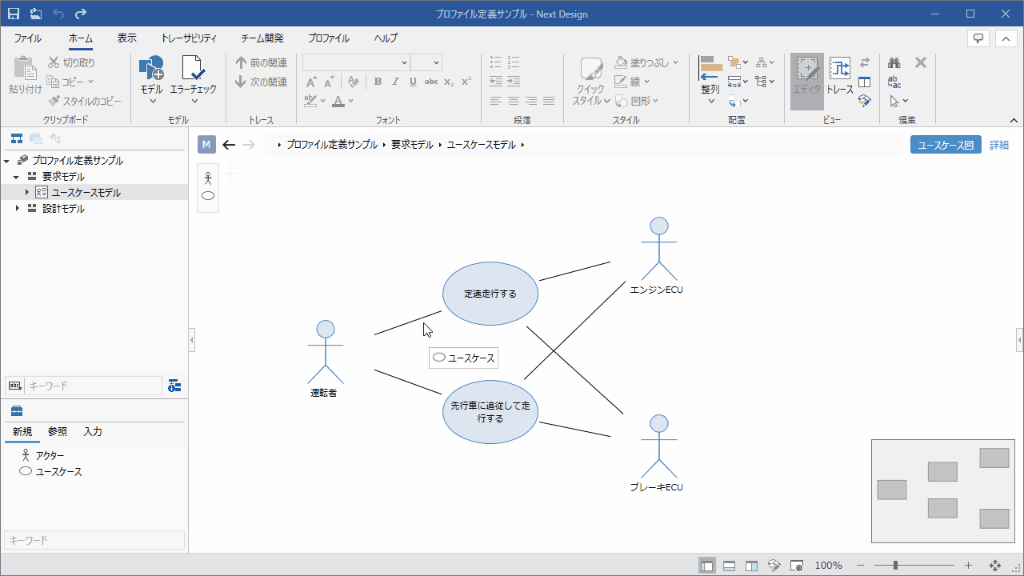Switch to トレース trace view
Viewport: 1024px width, 576px height.
[840, 77]
